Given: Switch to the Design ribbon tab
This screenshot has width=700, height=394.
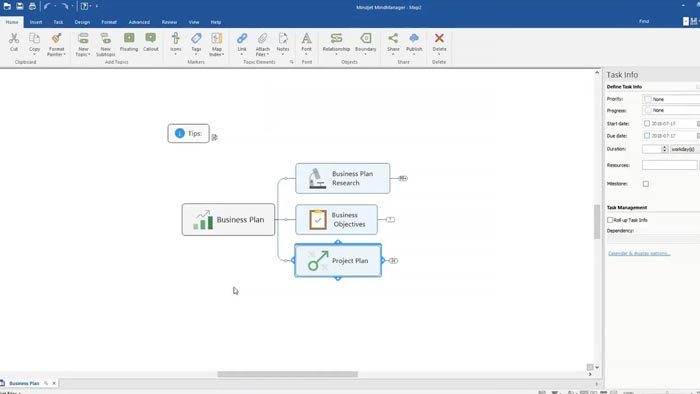Looking at the screenshot, I should point(82,22).
